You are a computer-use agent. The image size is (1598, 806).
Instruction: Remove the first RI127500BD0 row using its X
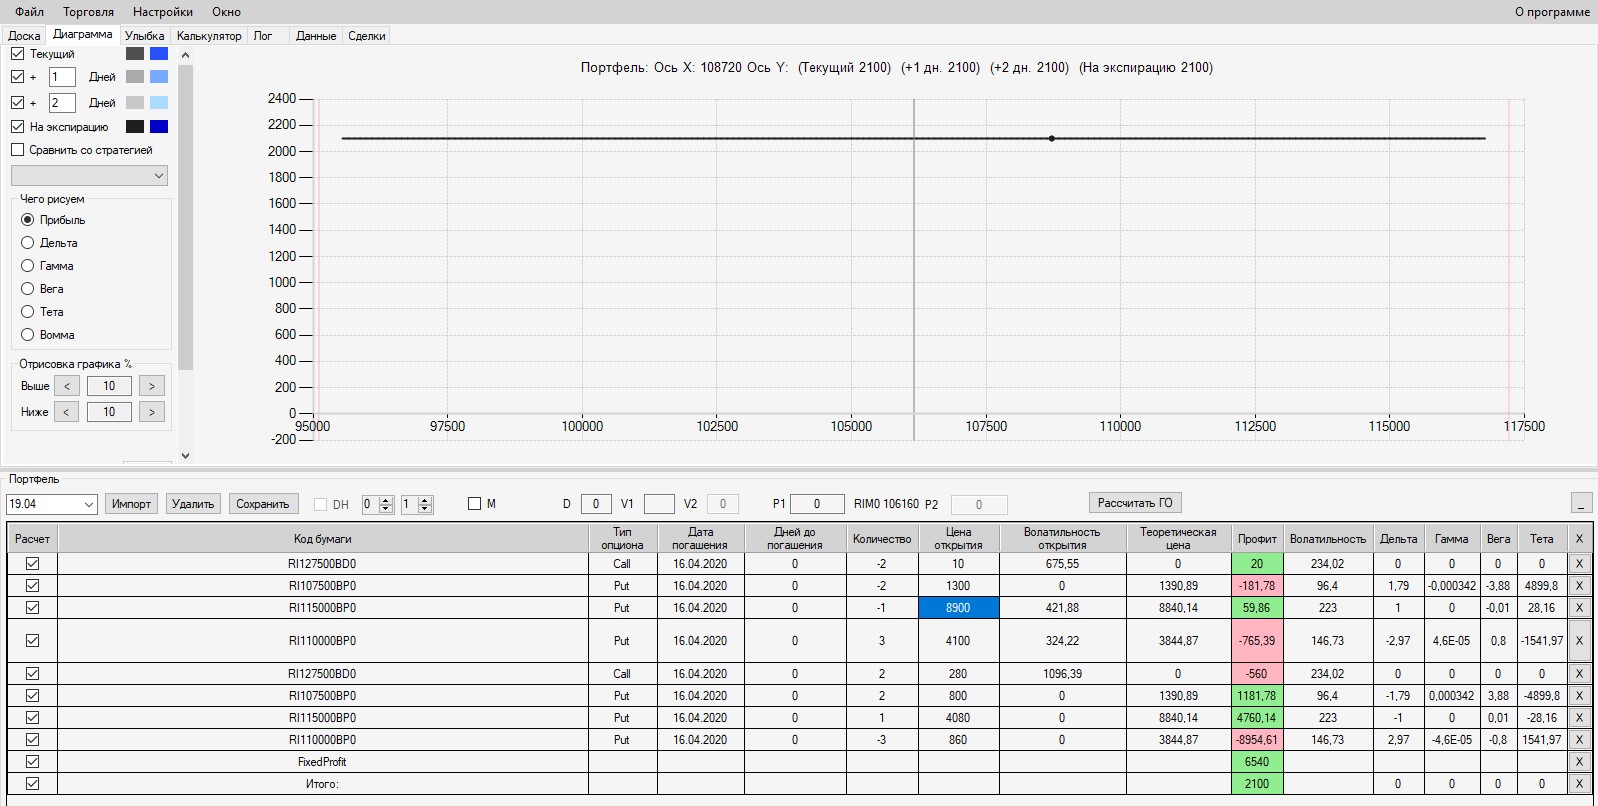tap(1579, 564)
